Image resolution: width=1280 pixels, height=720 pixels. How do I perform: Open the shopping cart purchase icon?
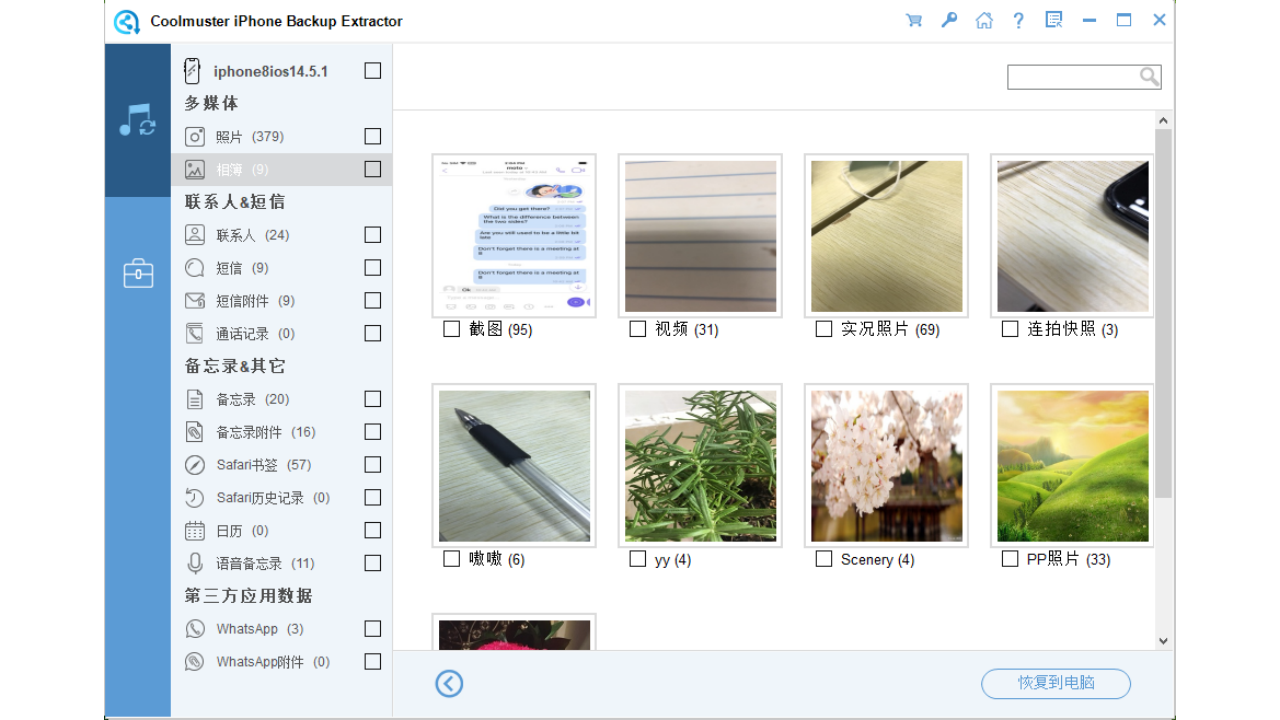point(913,19)
